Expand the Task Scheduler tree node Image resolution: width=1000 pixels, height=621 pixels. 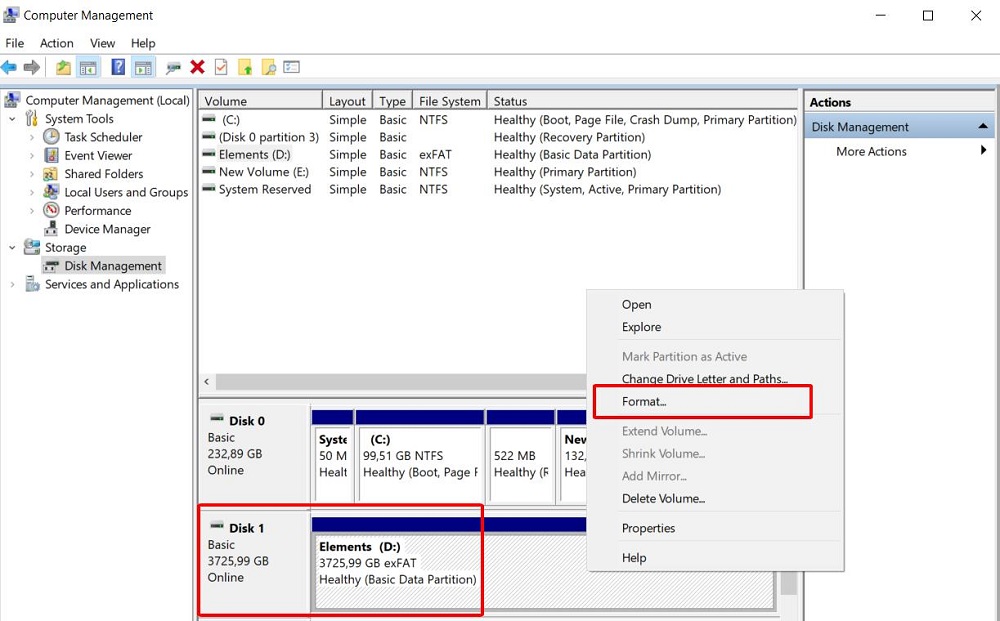[32, 137]
